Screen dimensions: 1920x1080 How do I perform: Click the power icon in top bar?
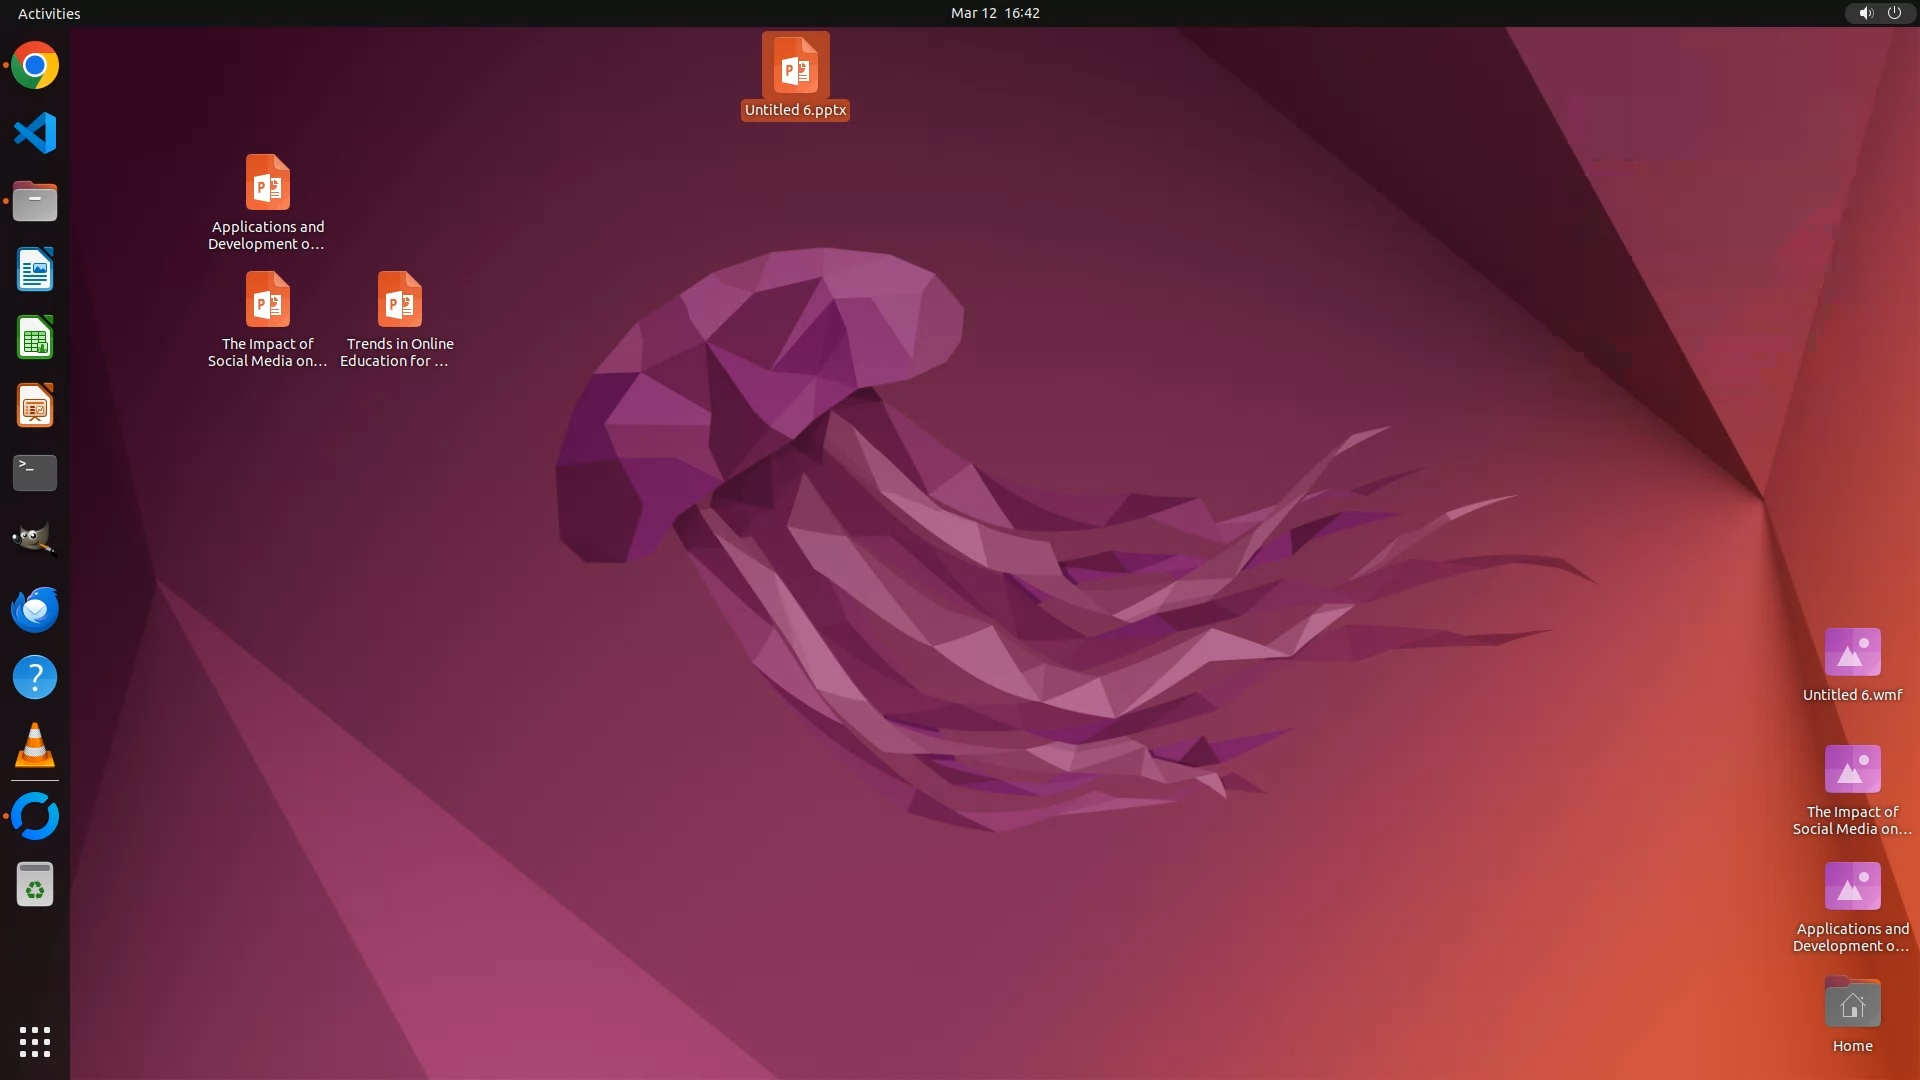(1894, 13)
